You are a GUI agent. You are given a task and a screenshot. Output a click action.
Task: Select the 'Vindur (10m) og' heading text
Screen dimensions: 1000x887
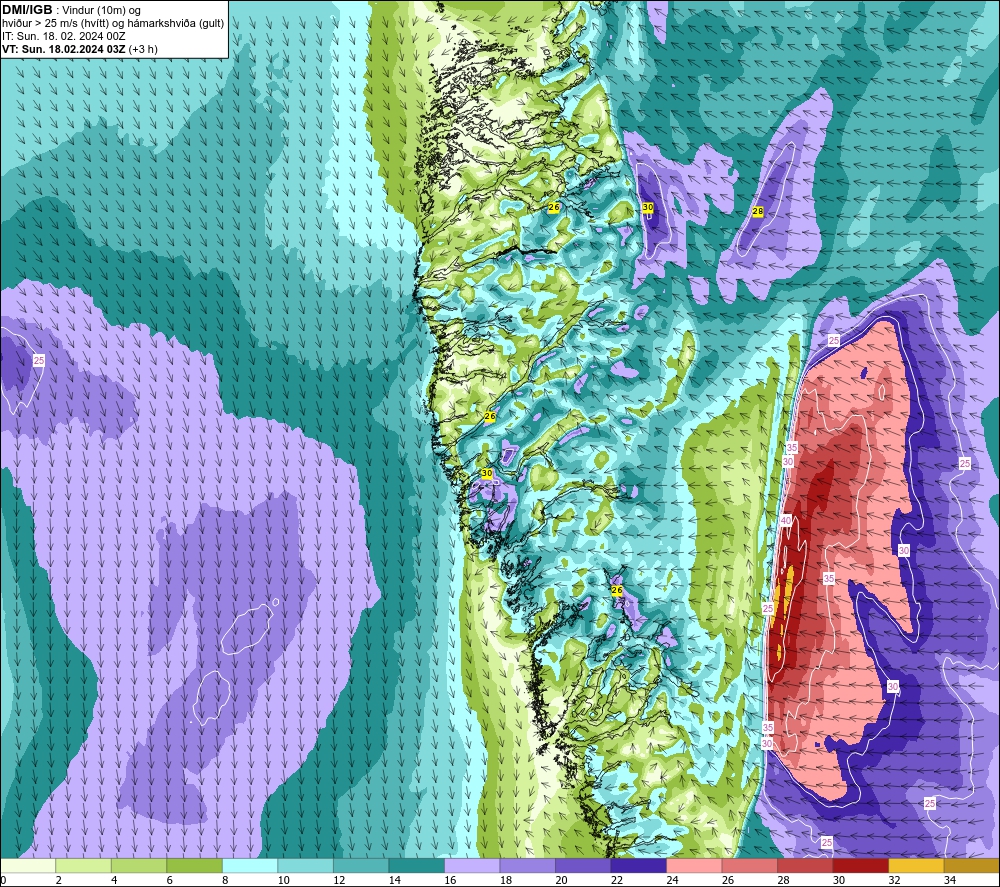101,11
